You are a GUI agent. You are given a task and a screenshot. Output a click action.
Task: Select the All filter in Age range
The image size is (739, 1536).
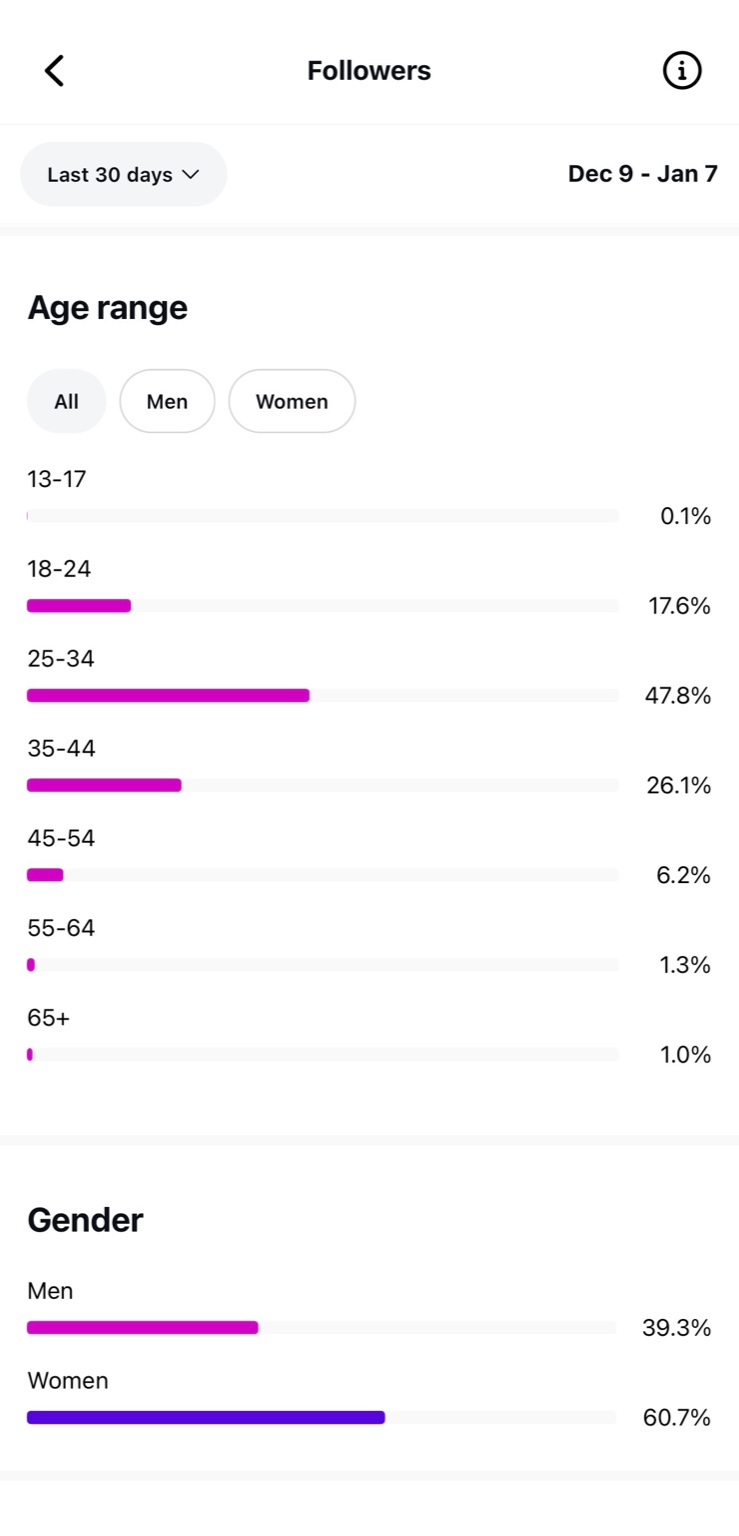[x=66, y=401]
